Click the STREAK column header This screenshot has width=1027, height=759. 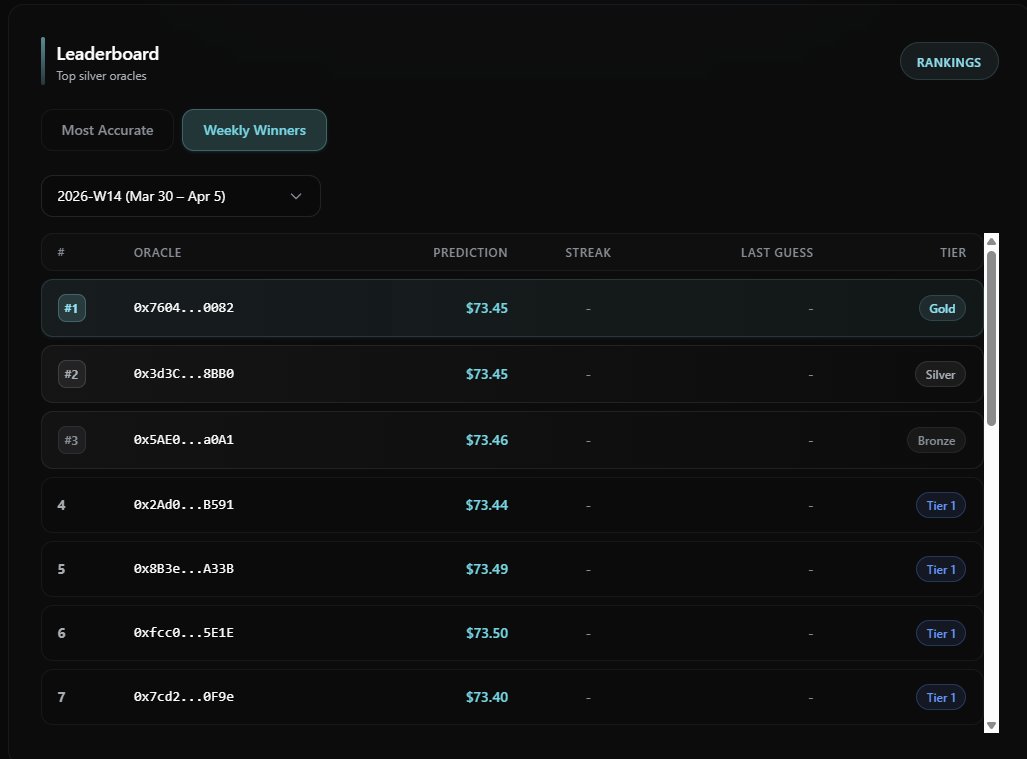click(588, 253)
